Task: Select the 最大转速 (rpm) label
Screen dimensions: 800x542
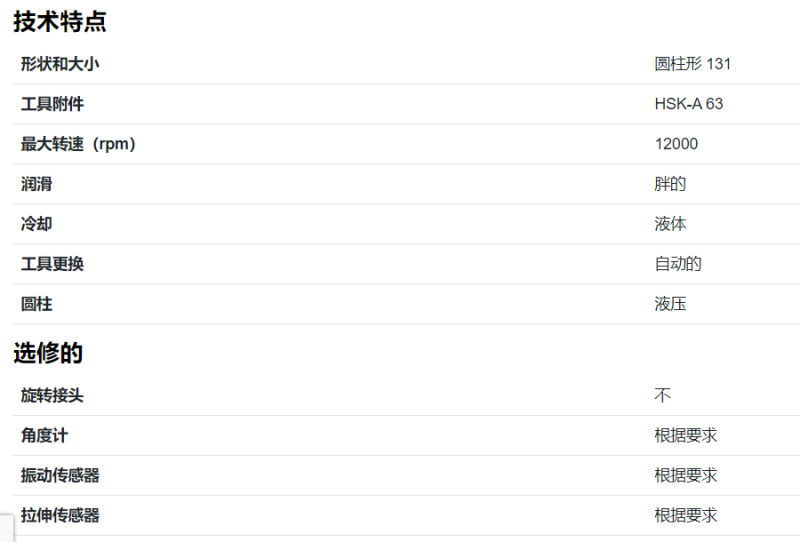Action: (x=78, y=144)
